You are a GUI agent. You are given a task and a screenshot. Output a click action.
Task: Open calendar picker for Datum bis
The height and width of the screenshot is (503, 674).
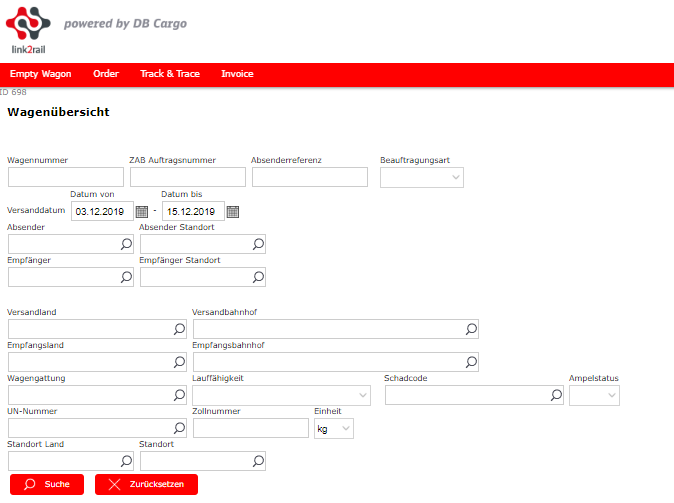pos(233,212)
